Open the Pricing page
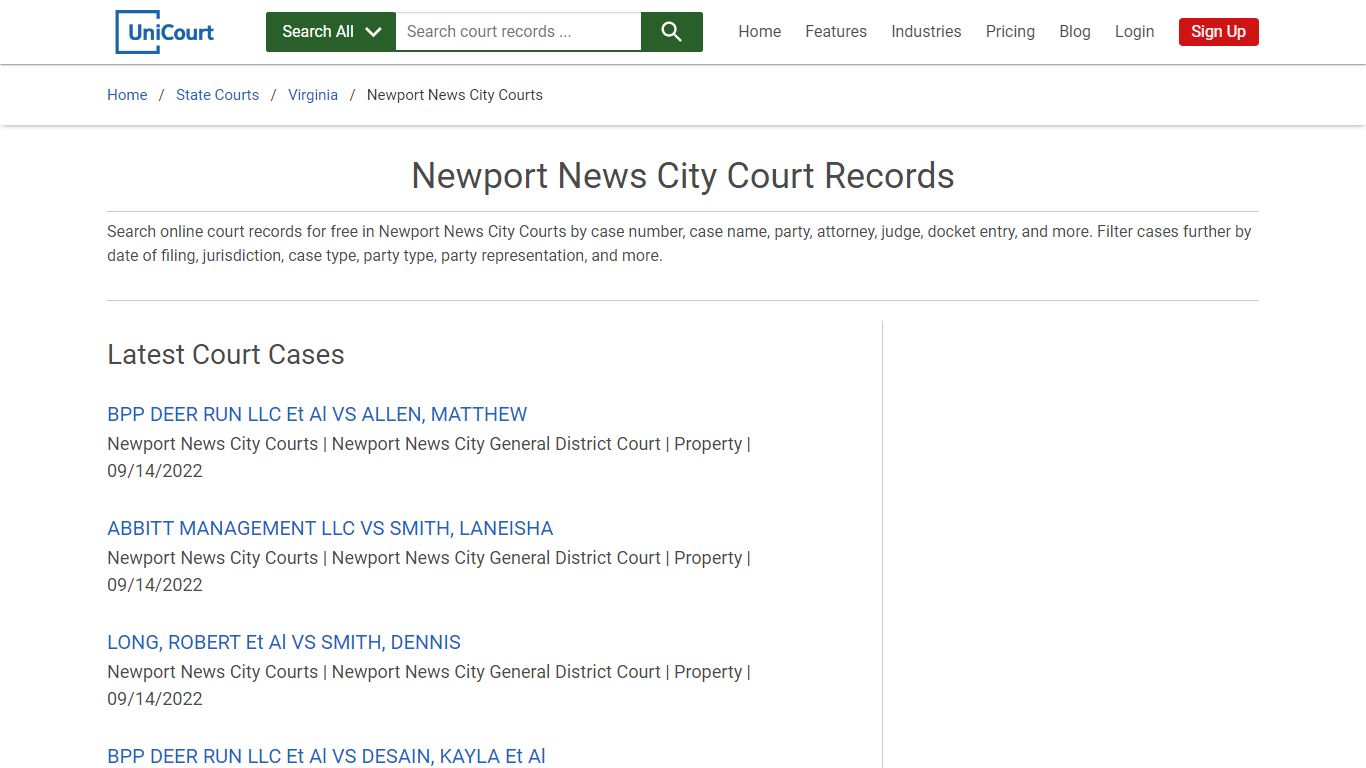This screenshot has height=768, width=1366. (x=1010, y=32)
